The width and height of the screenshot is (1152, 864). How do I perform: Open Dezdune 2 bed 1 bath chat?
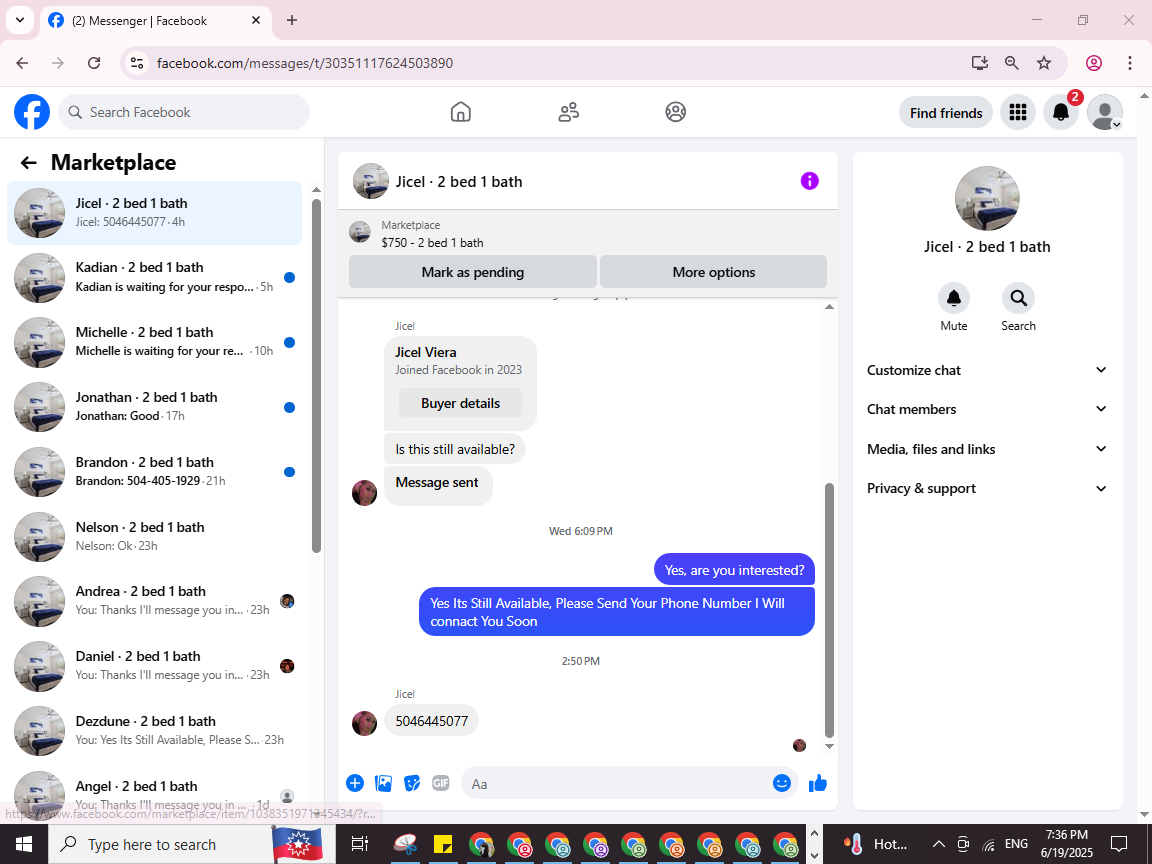154,730
